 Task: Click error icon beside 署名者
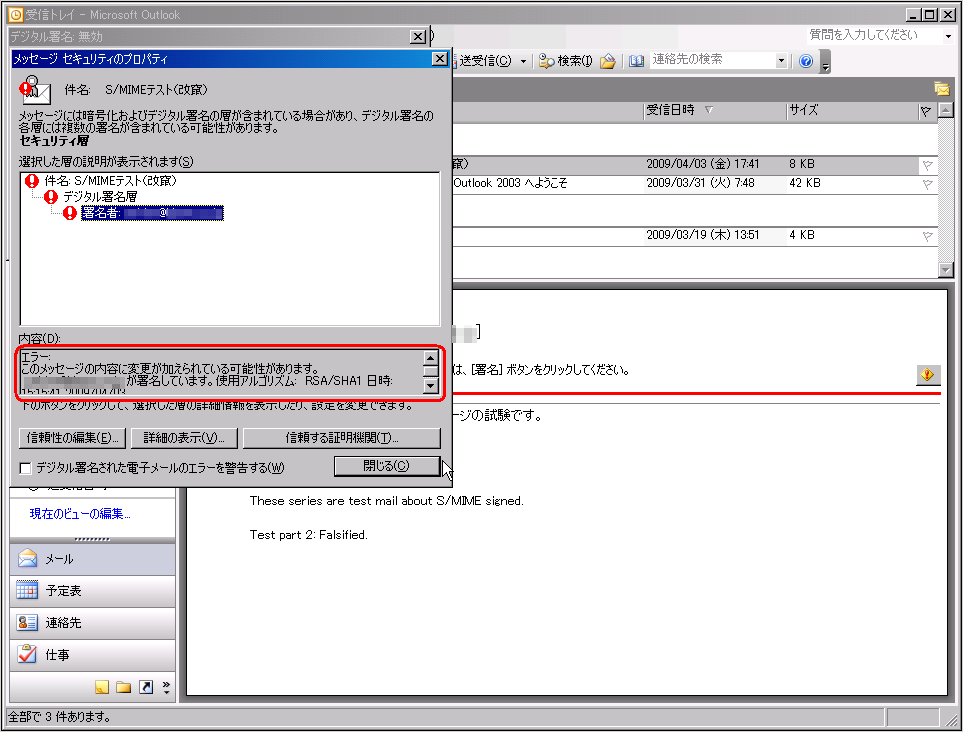tap(69, 213)
